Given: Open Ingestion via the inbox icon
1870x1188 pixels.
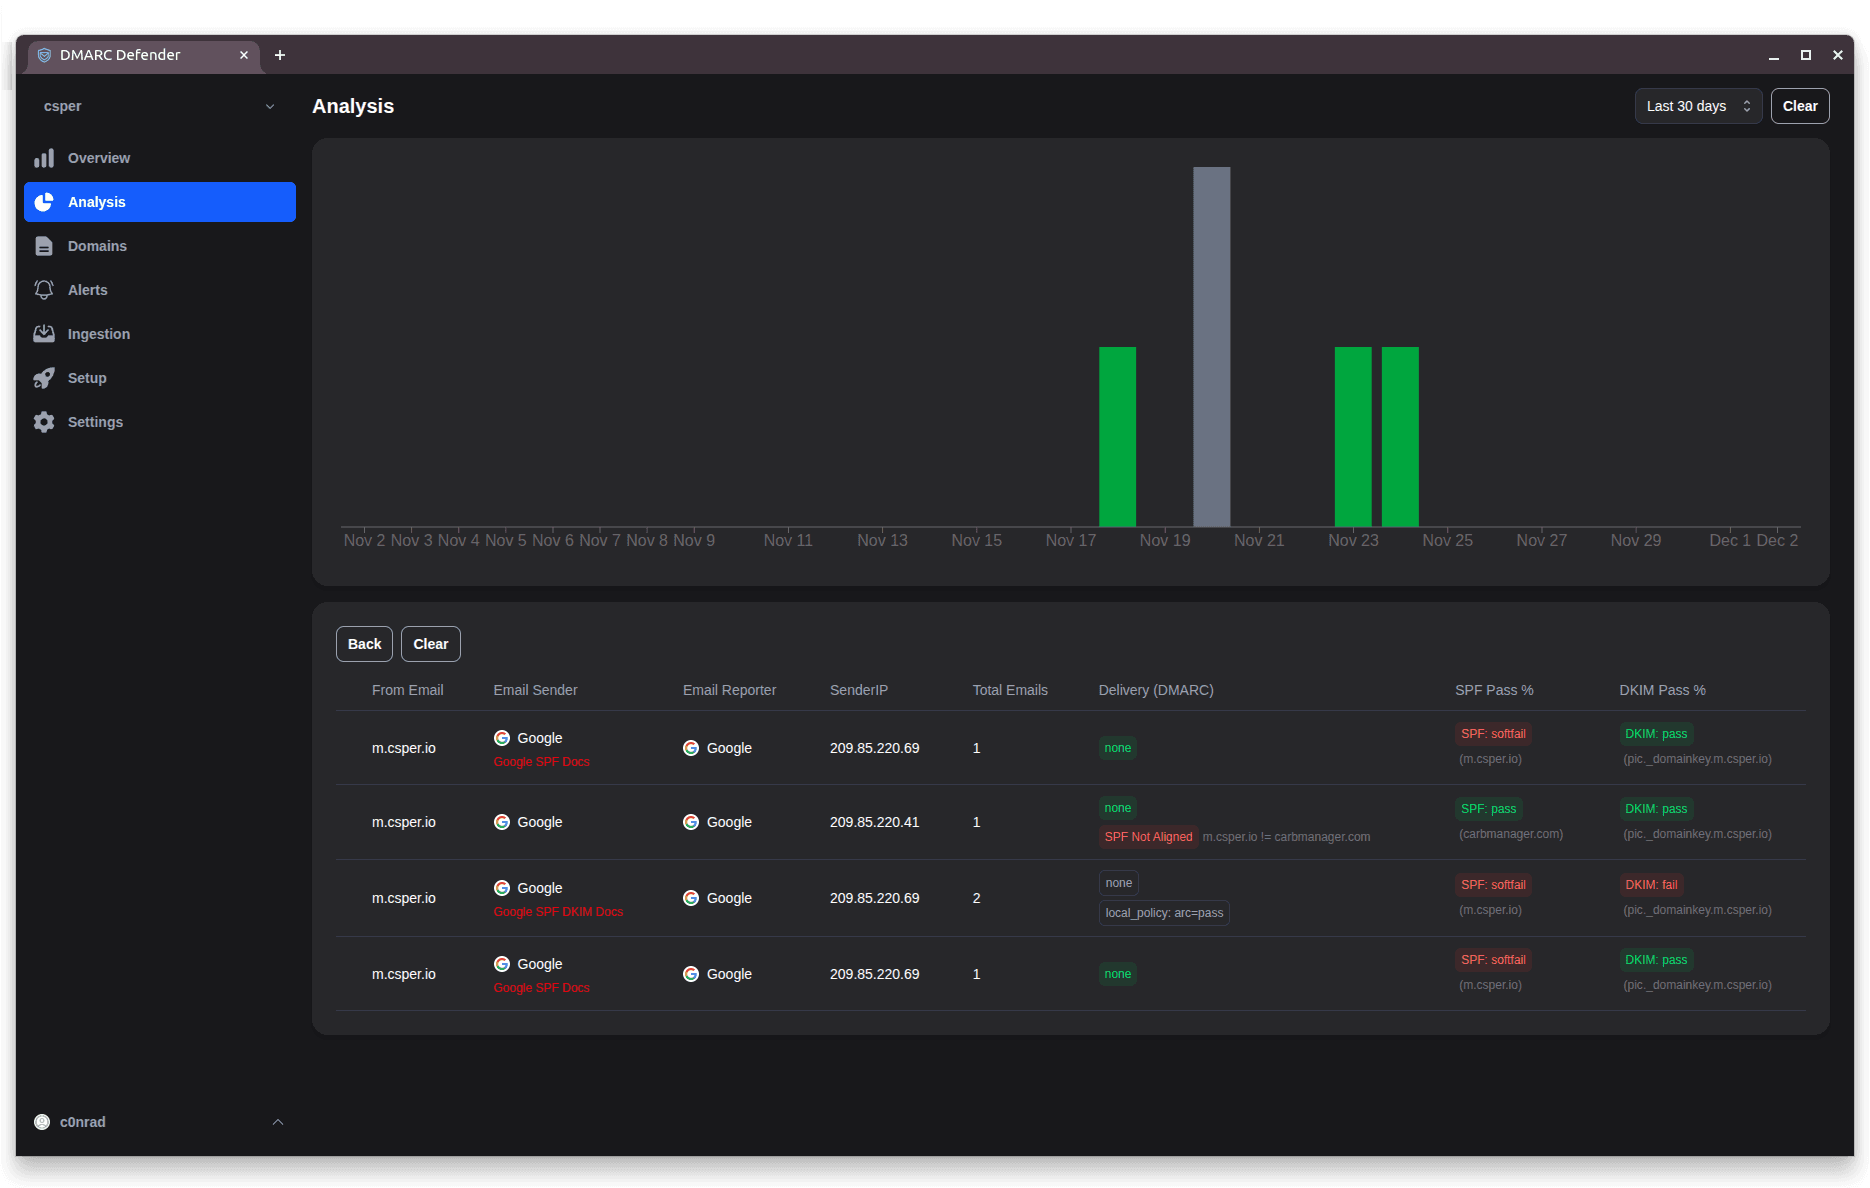Looking at the screenshot, I should pos(44,333).
